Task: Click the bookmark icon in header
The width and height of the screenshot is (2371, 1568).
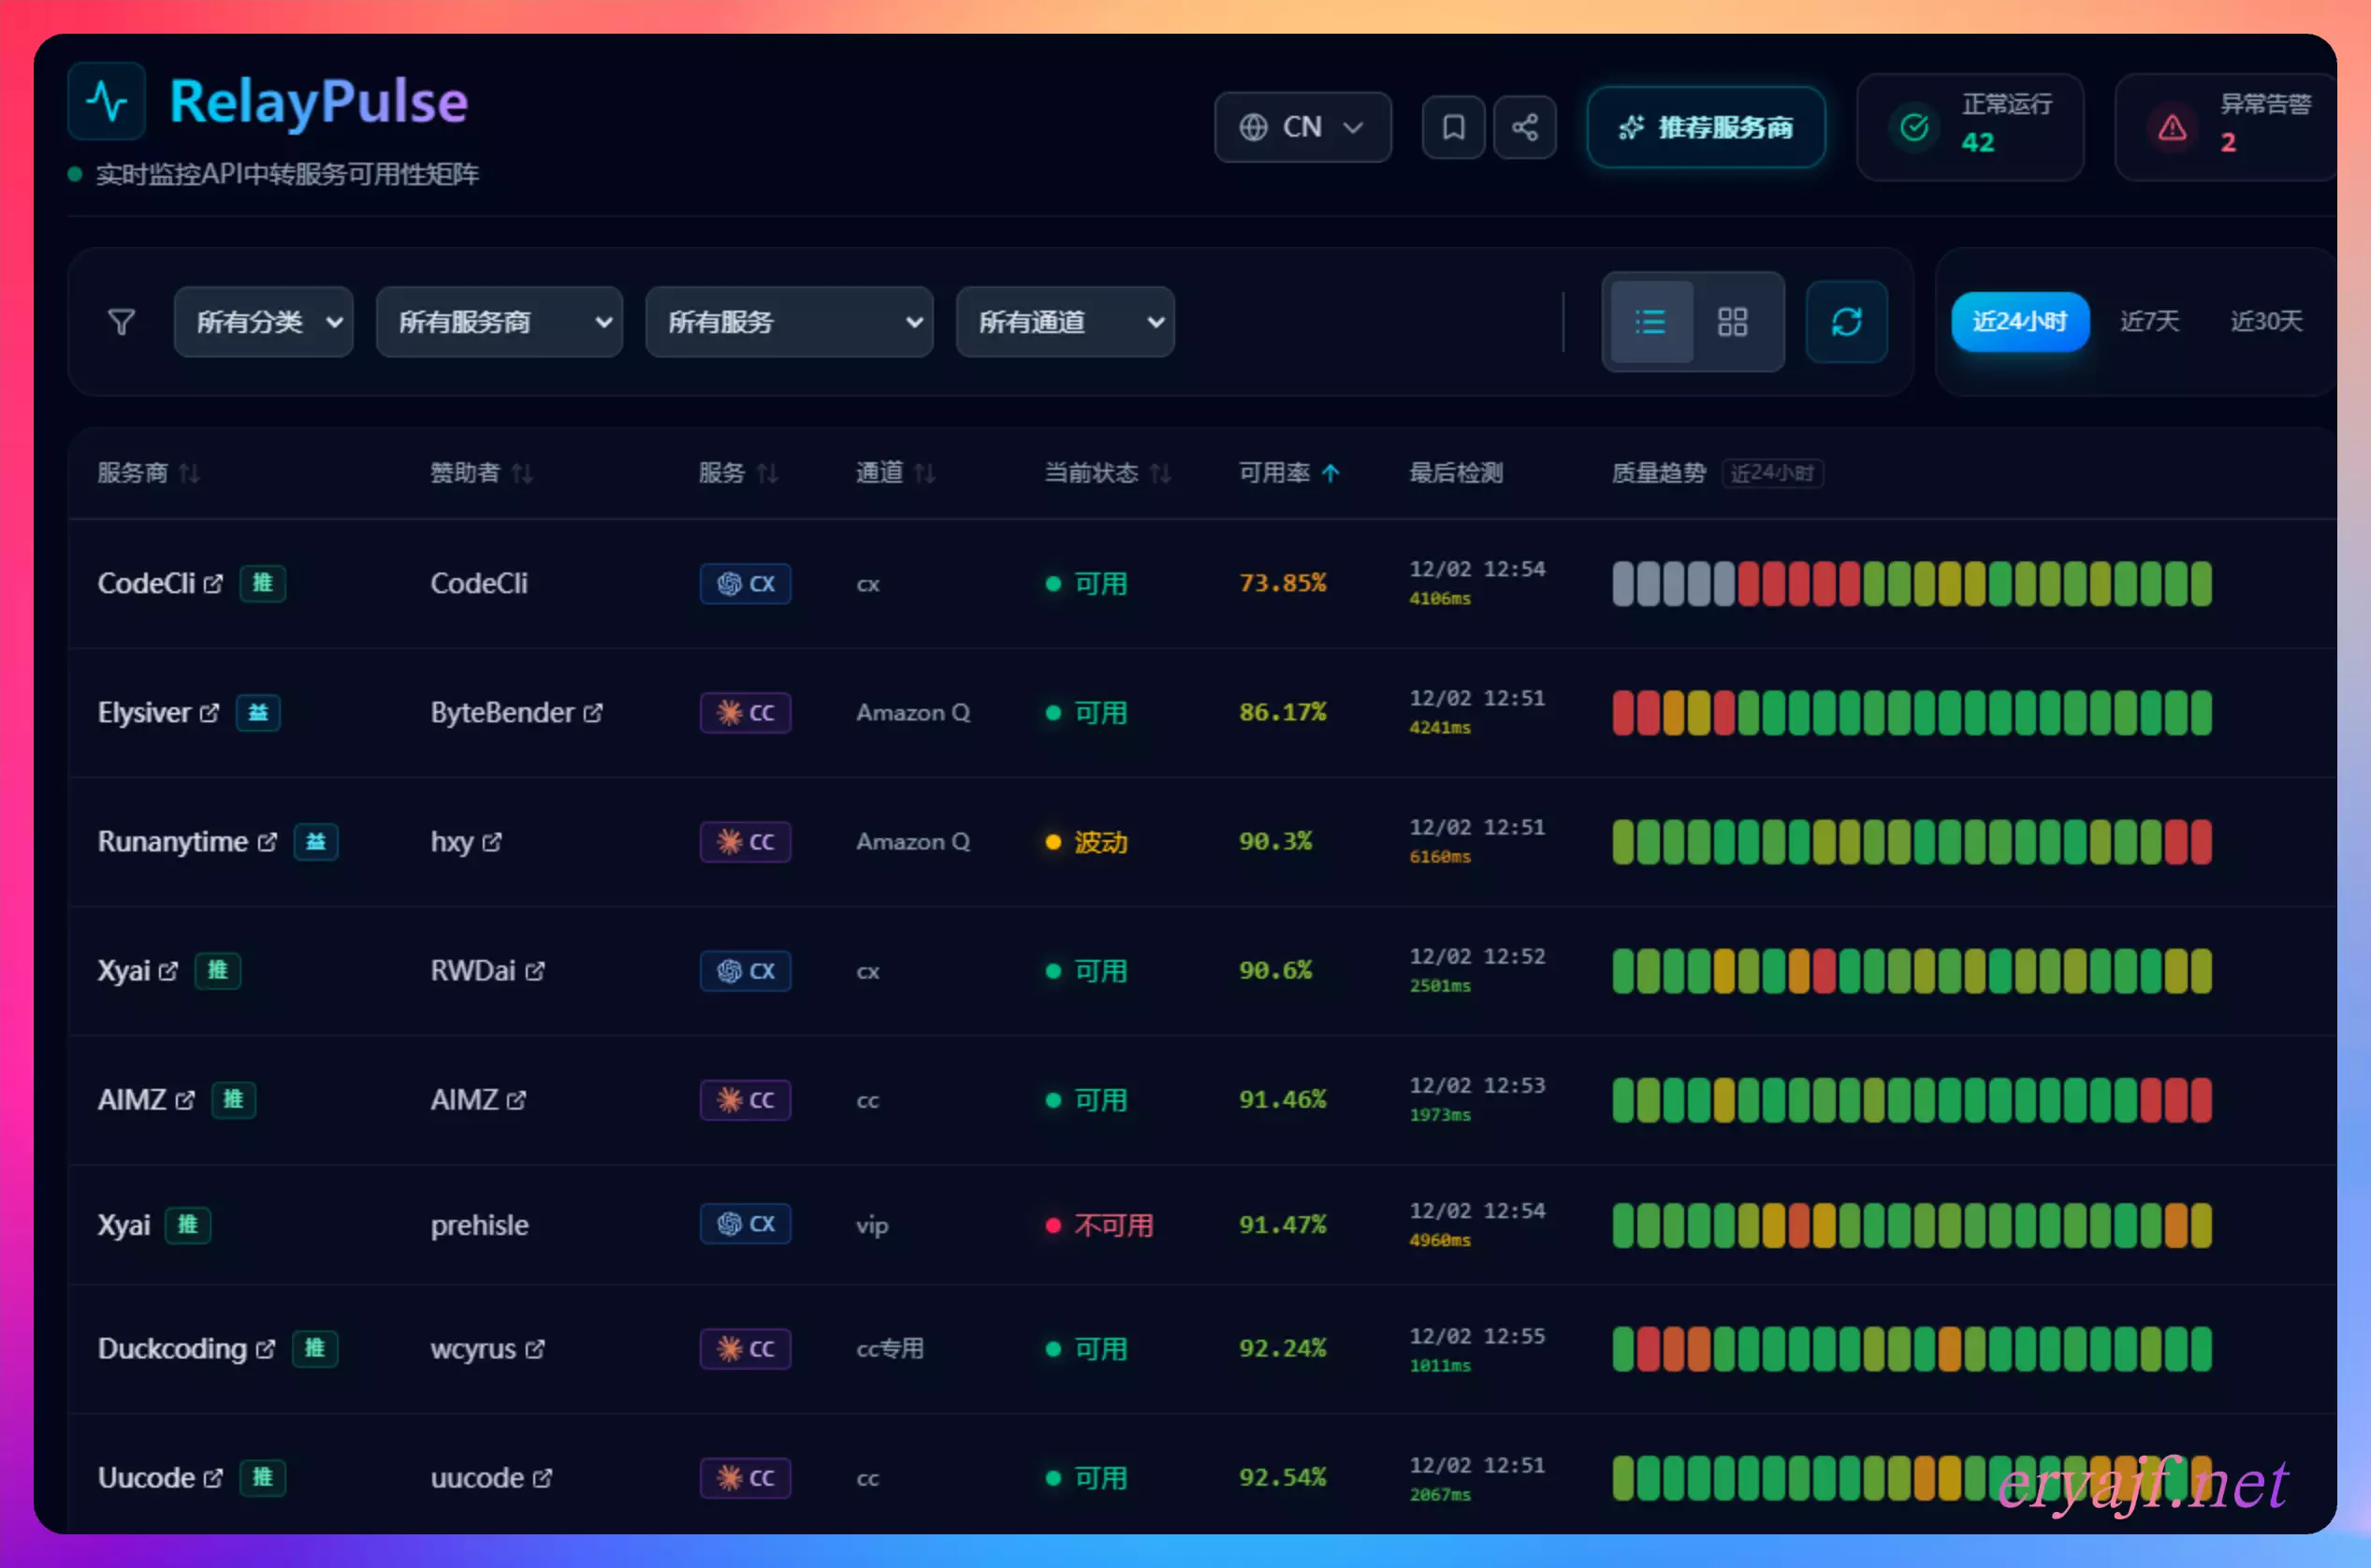Action: 1453,127
